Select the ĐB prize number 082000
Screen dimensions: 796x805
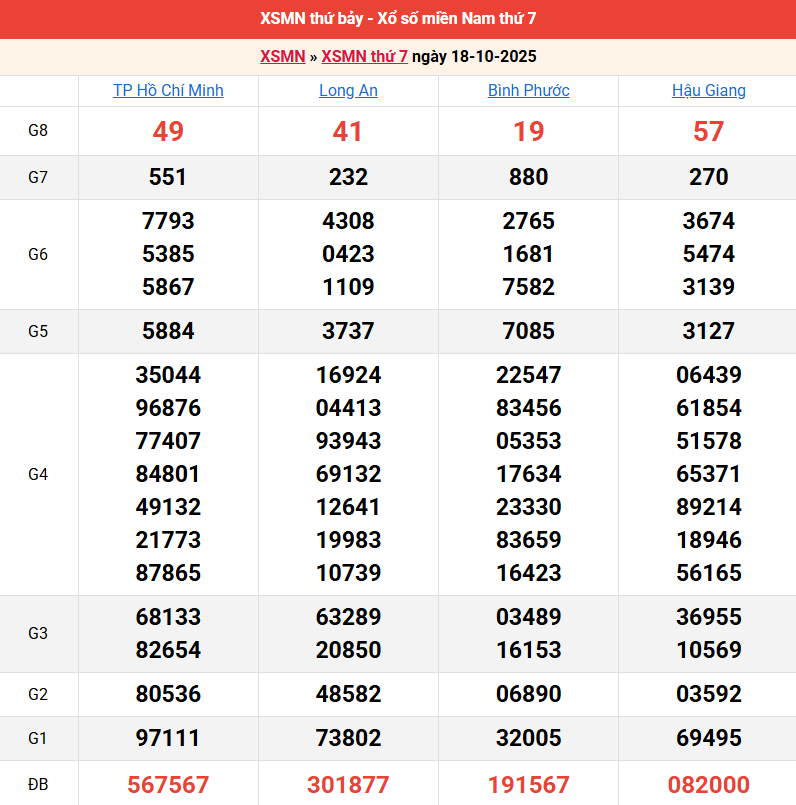point(708,785)
